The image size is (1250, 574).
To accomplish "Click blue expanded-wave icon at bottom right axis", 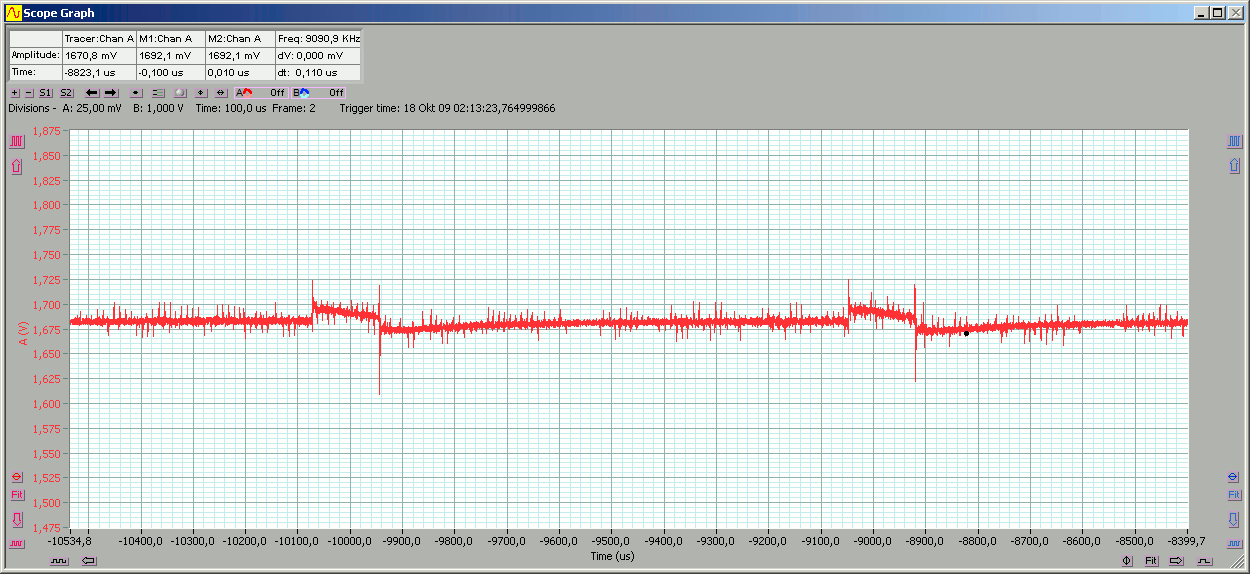I will 1233,543.
